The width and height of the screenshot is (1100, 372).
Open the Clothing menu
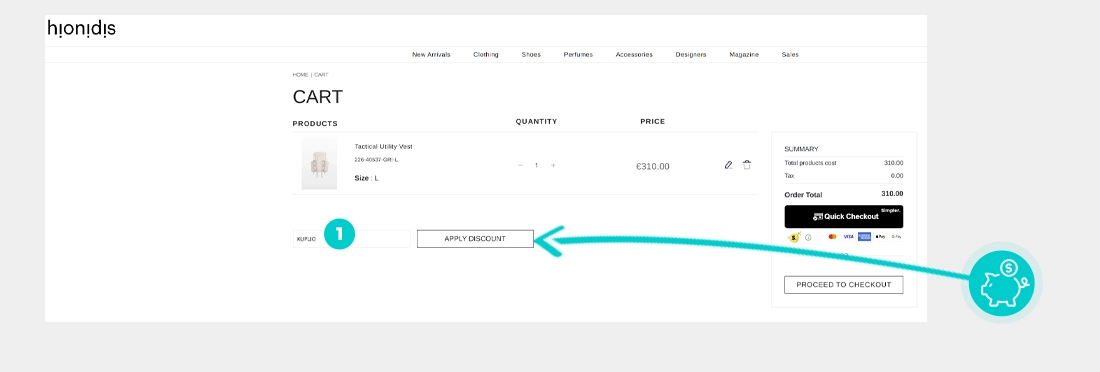pos(485,55)
